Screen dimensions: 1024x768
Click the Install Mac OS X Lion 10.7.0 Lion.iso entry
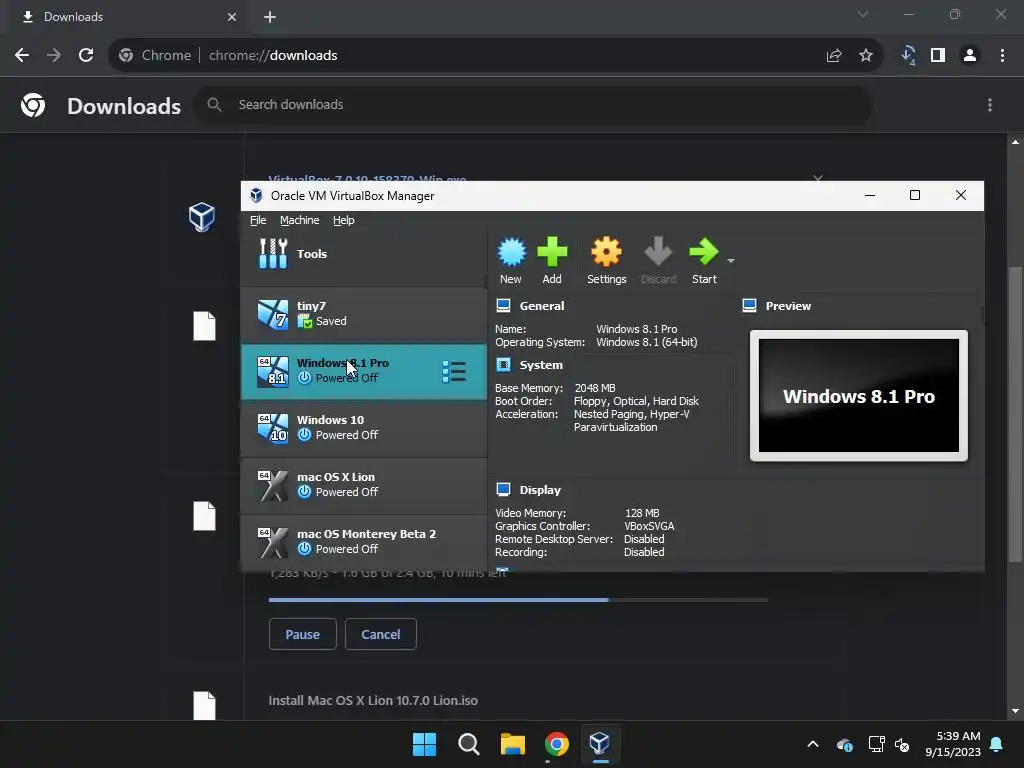[373, 700]
